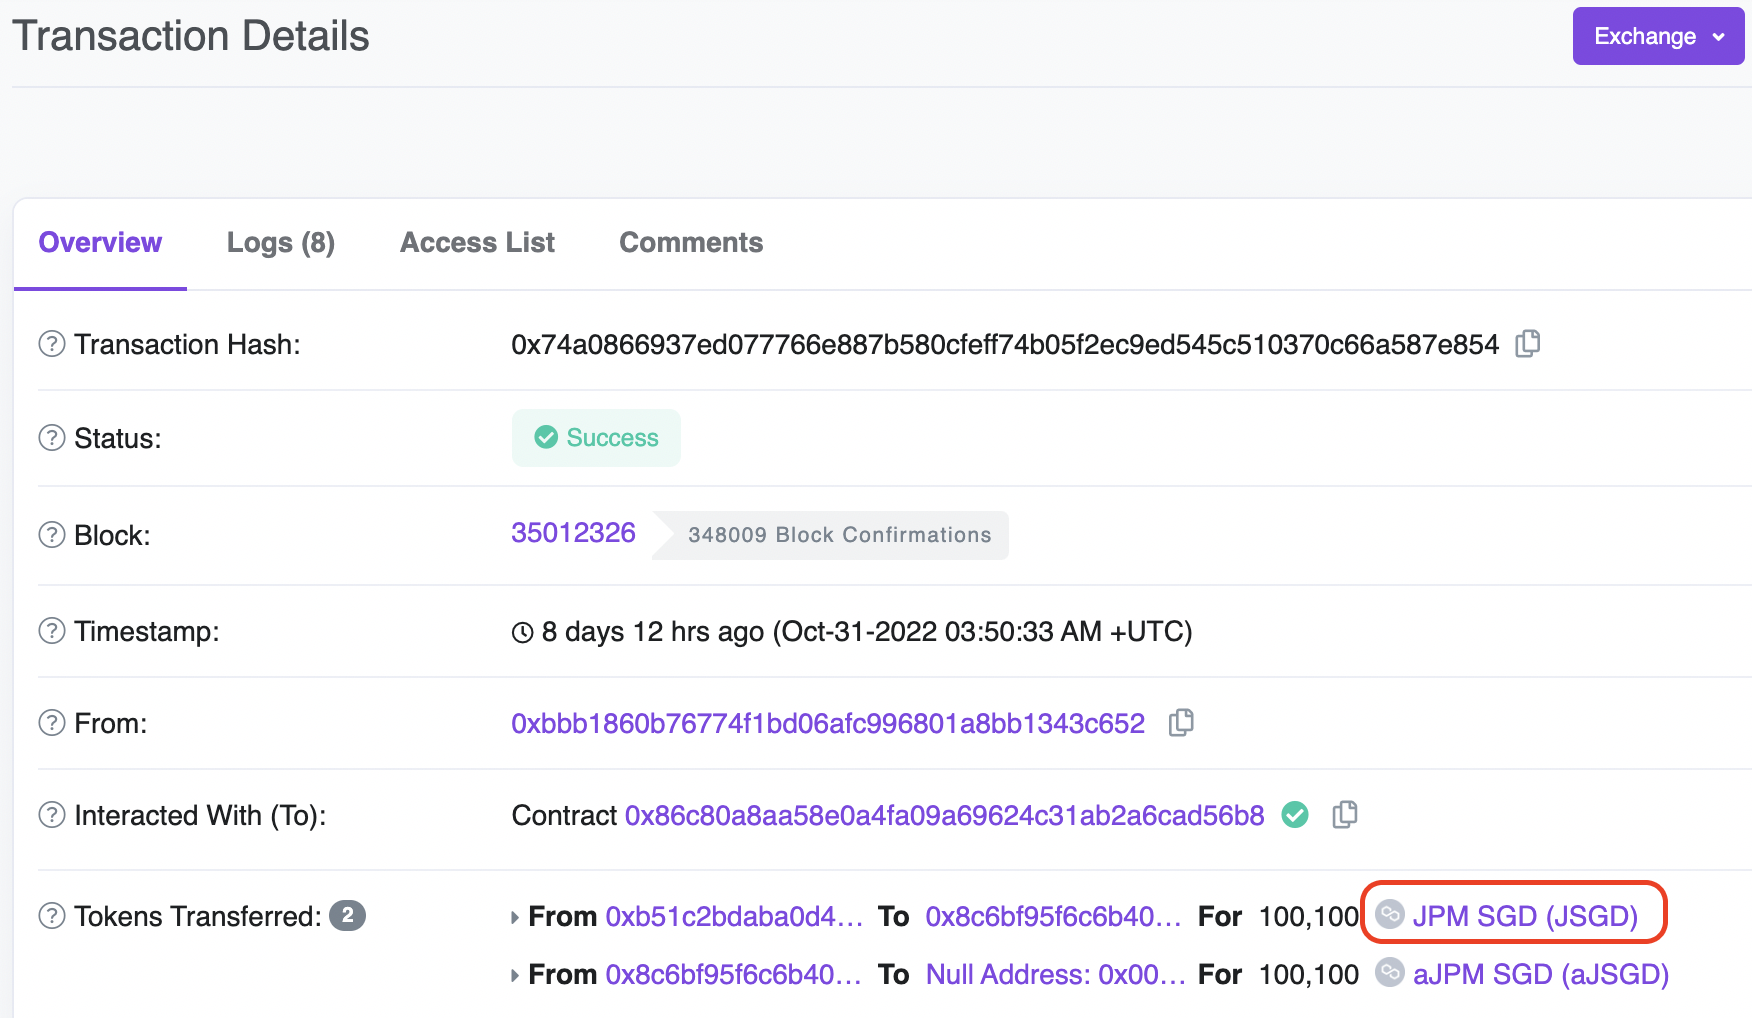1752x1018 pixels.
Task: Copy the transaction hash to clipboard
Action: pyautogui.click(x=1528, y=344)
